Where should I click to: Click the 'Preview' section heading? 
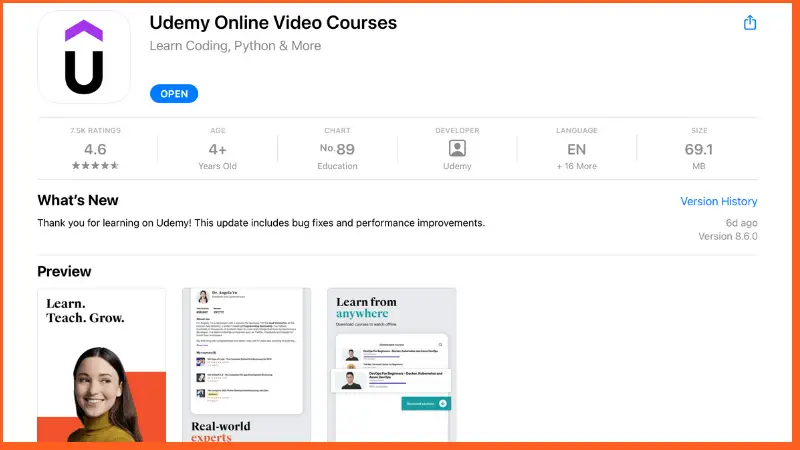click(64, 271)
